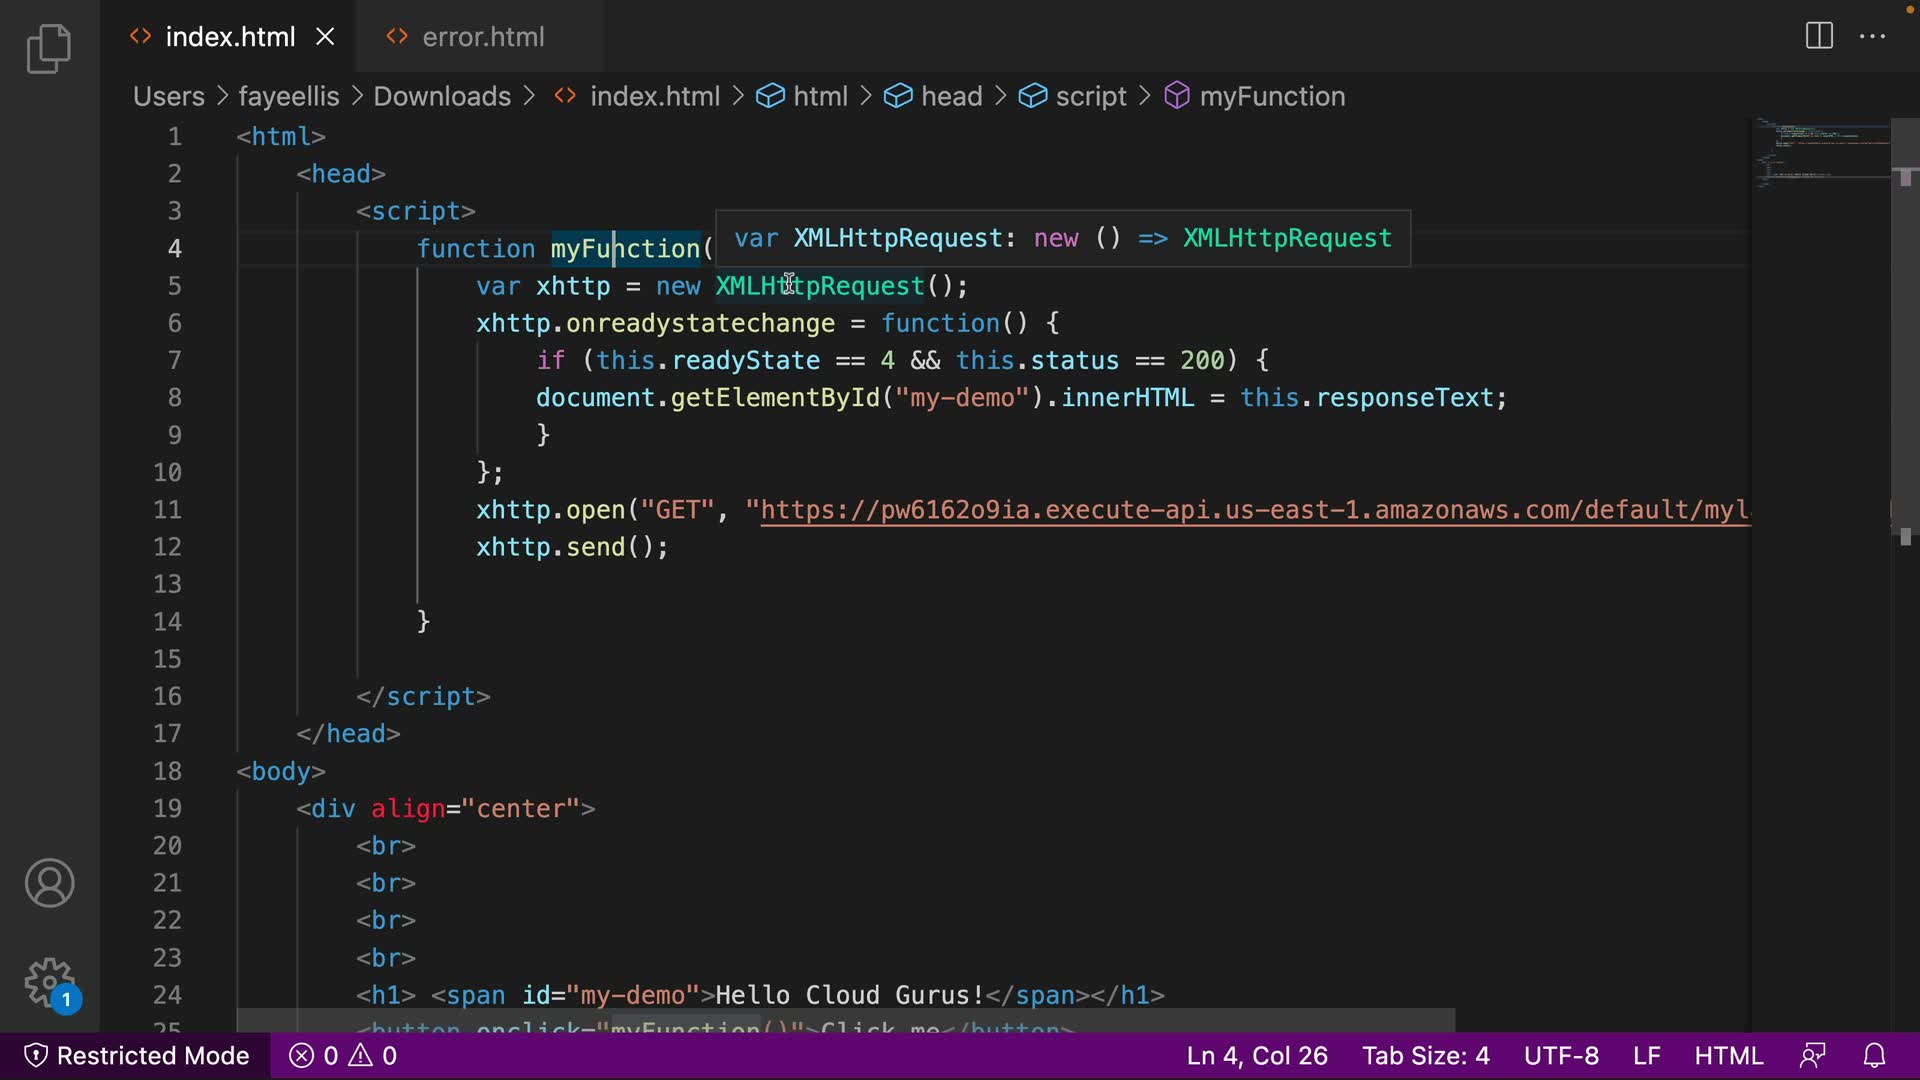Click the errors and warnings count indicator
The width and height of the screenshot is (1920, 1080).
[343, 1056]
